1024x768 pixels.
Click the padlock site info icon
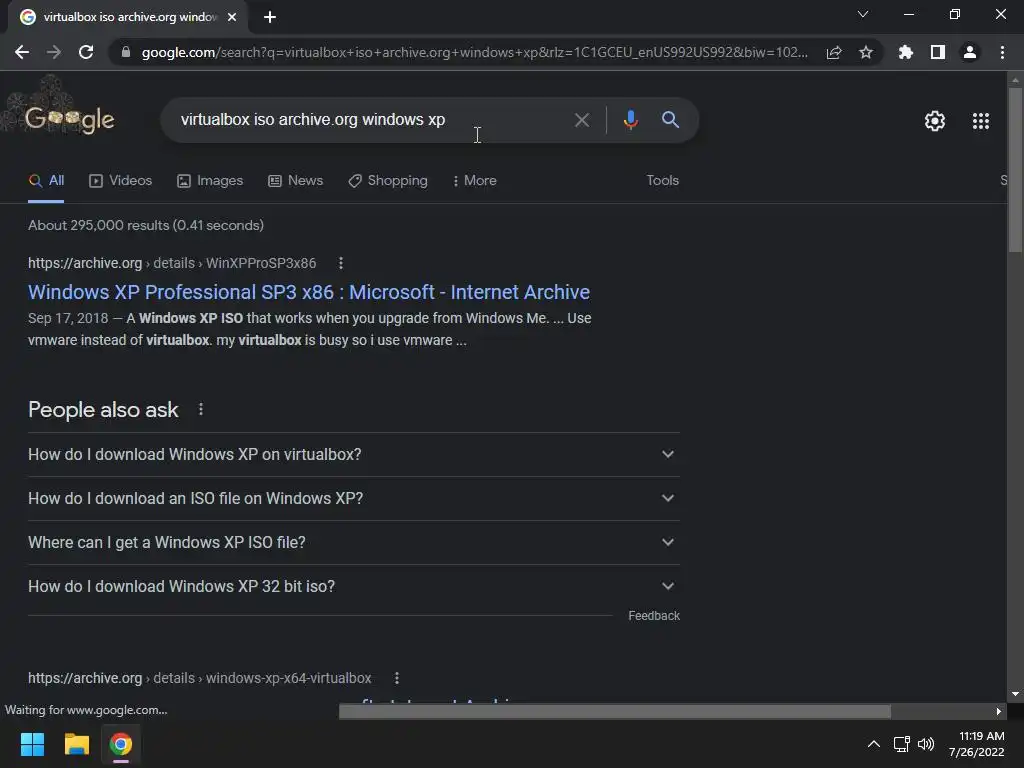pyautogui.click(x=126, y=52)
